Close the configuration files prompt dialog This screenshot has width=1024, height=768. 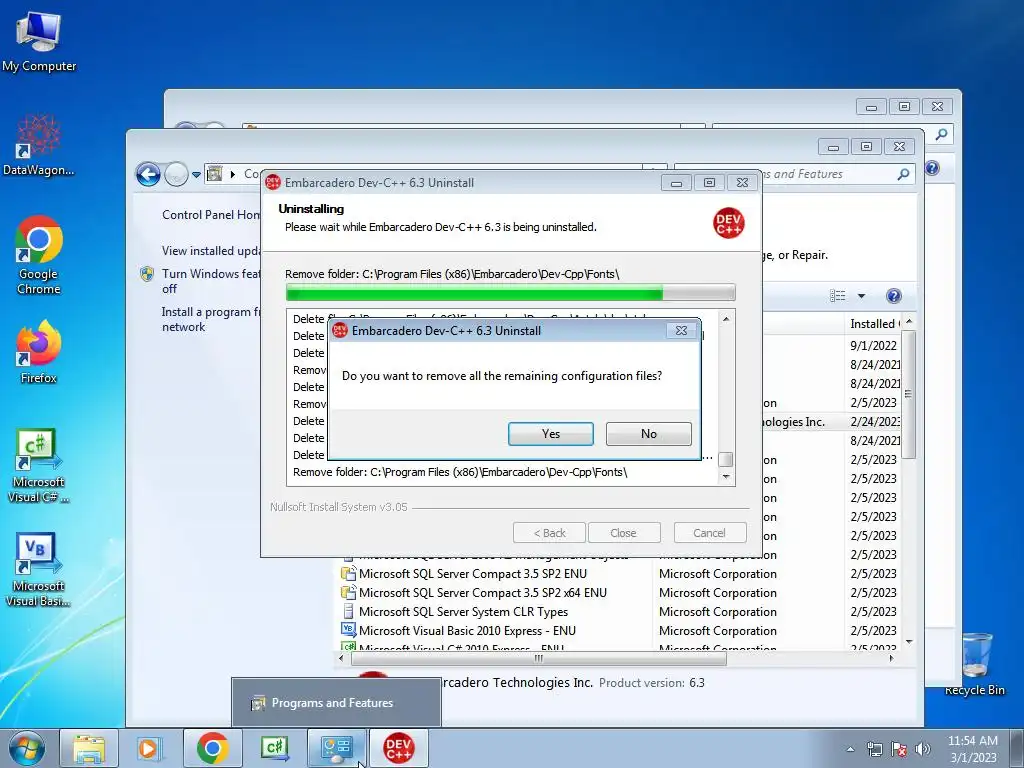click(x=680, y=330)
